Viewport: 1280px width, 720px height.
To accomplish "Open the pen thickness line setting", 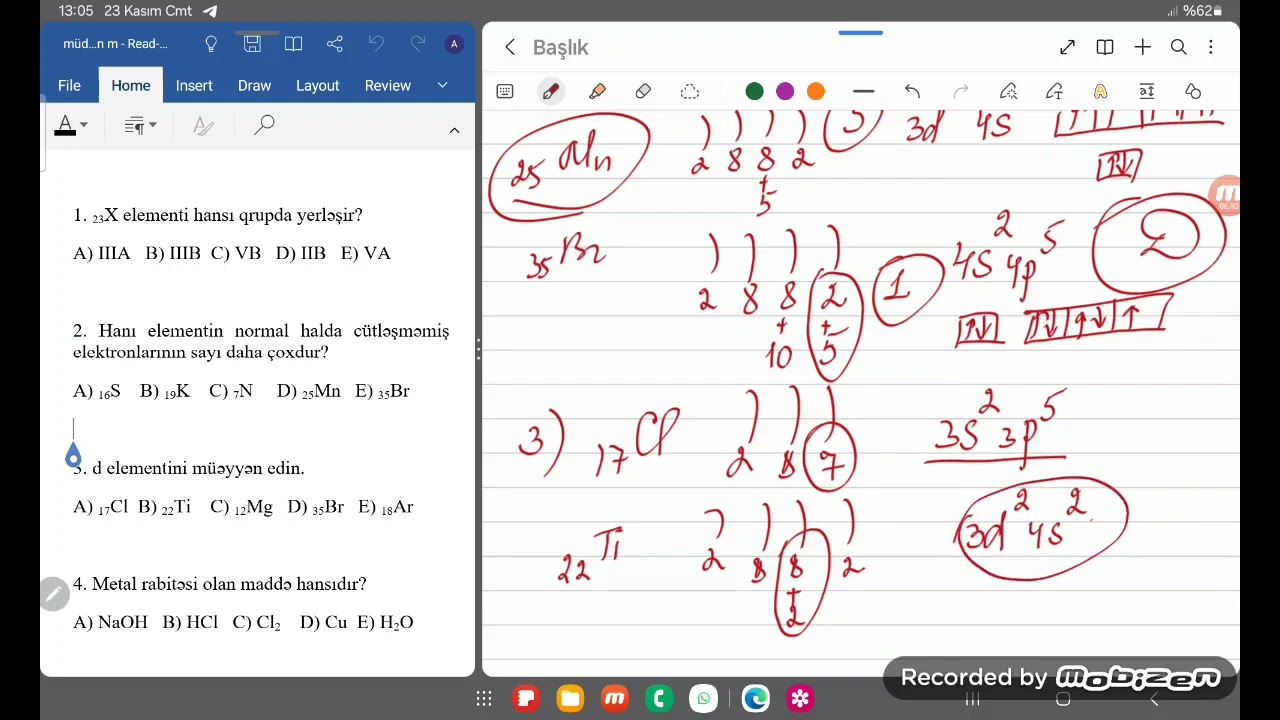I will 864,92.
